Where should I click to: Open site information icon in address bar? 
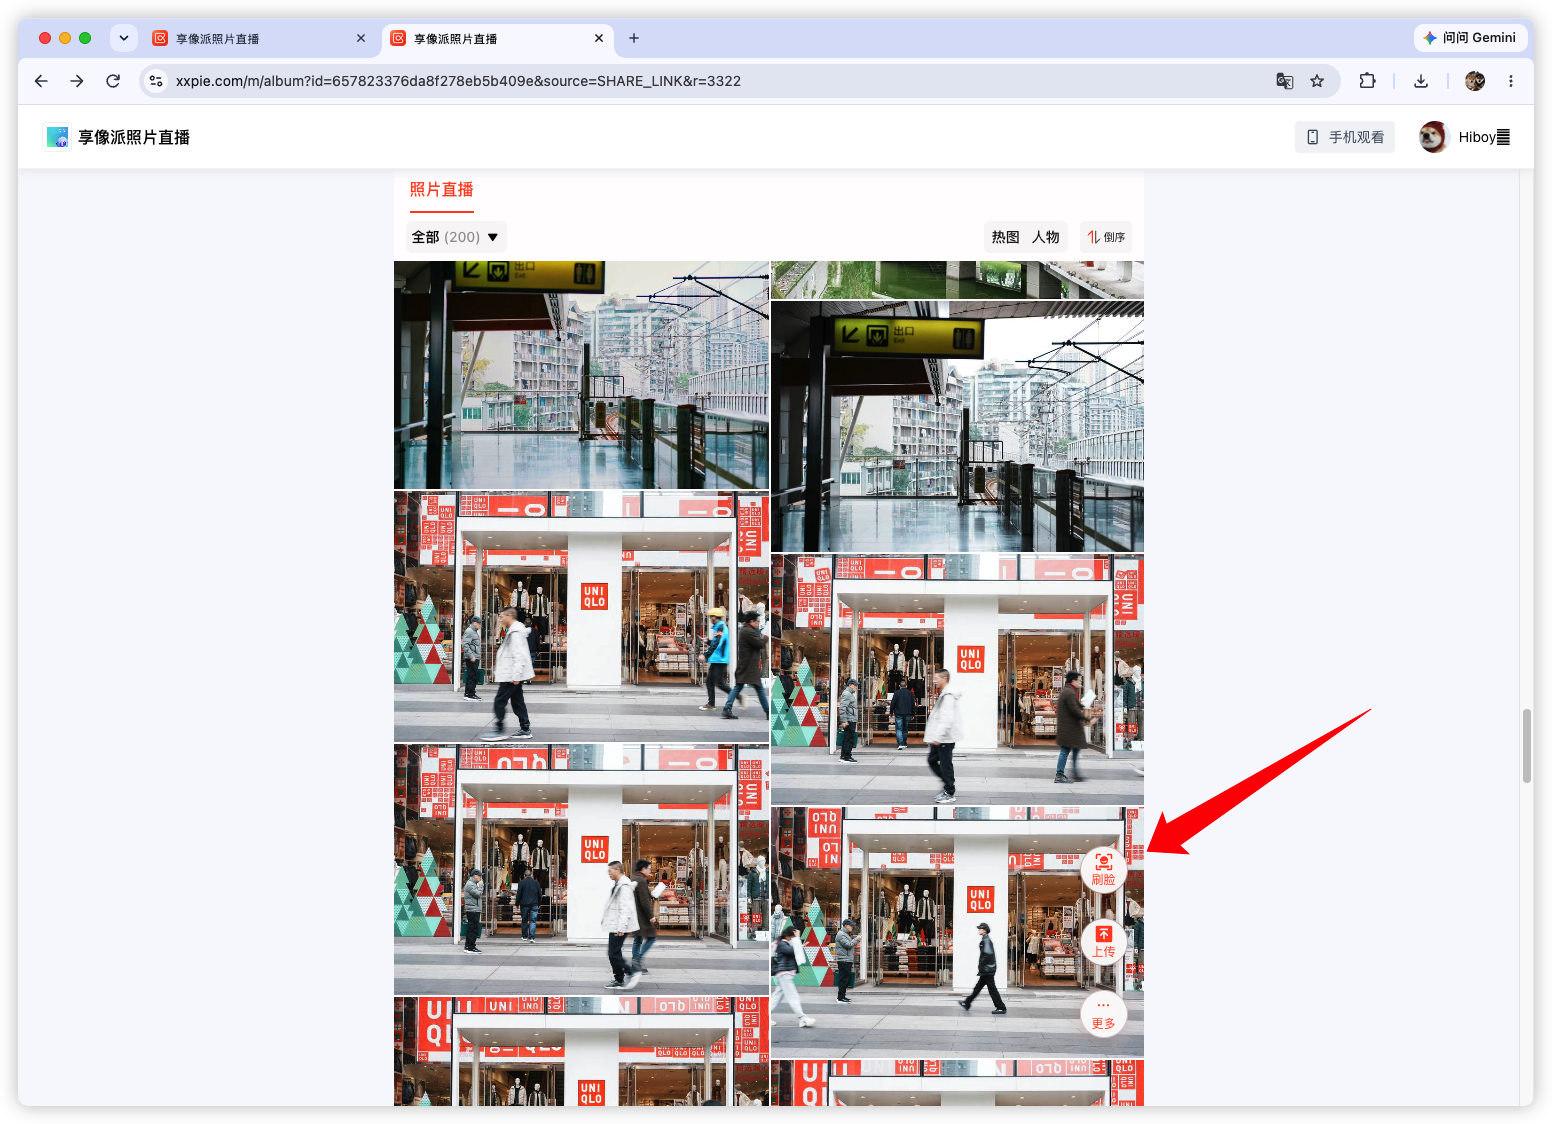[155, 81]
